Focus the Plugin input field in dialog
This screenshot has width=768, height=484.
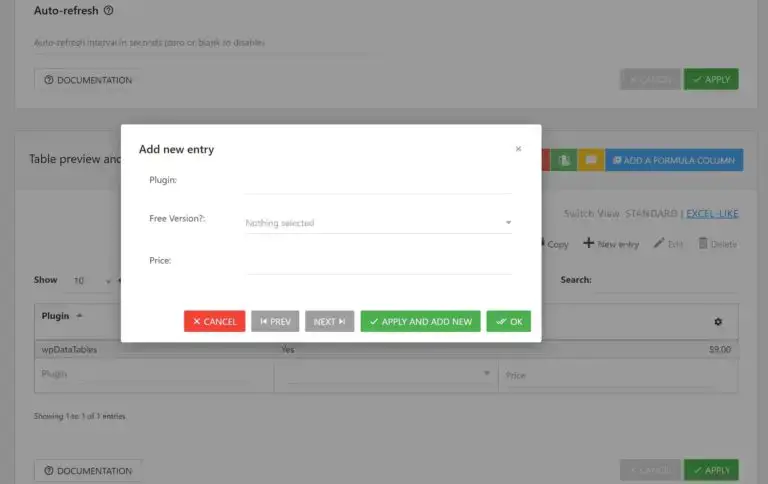[x=378, y=183]
